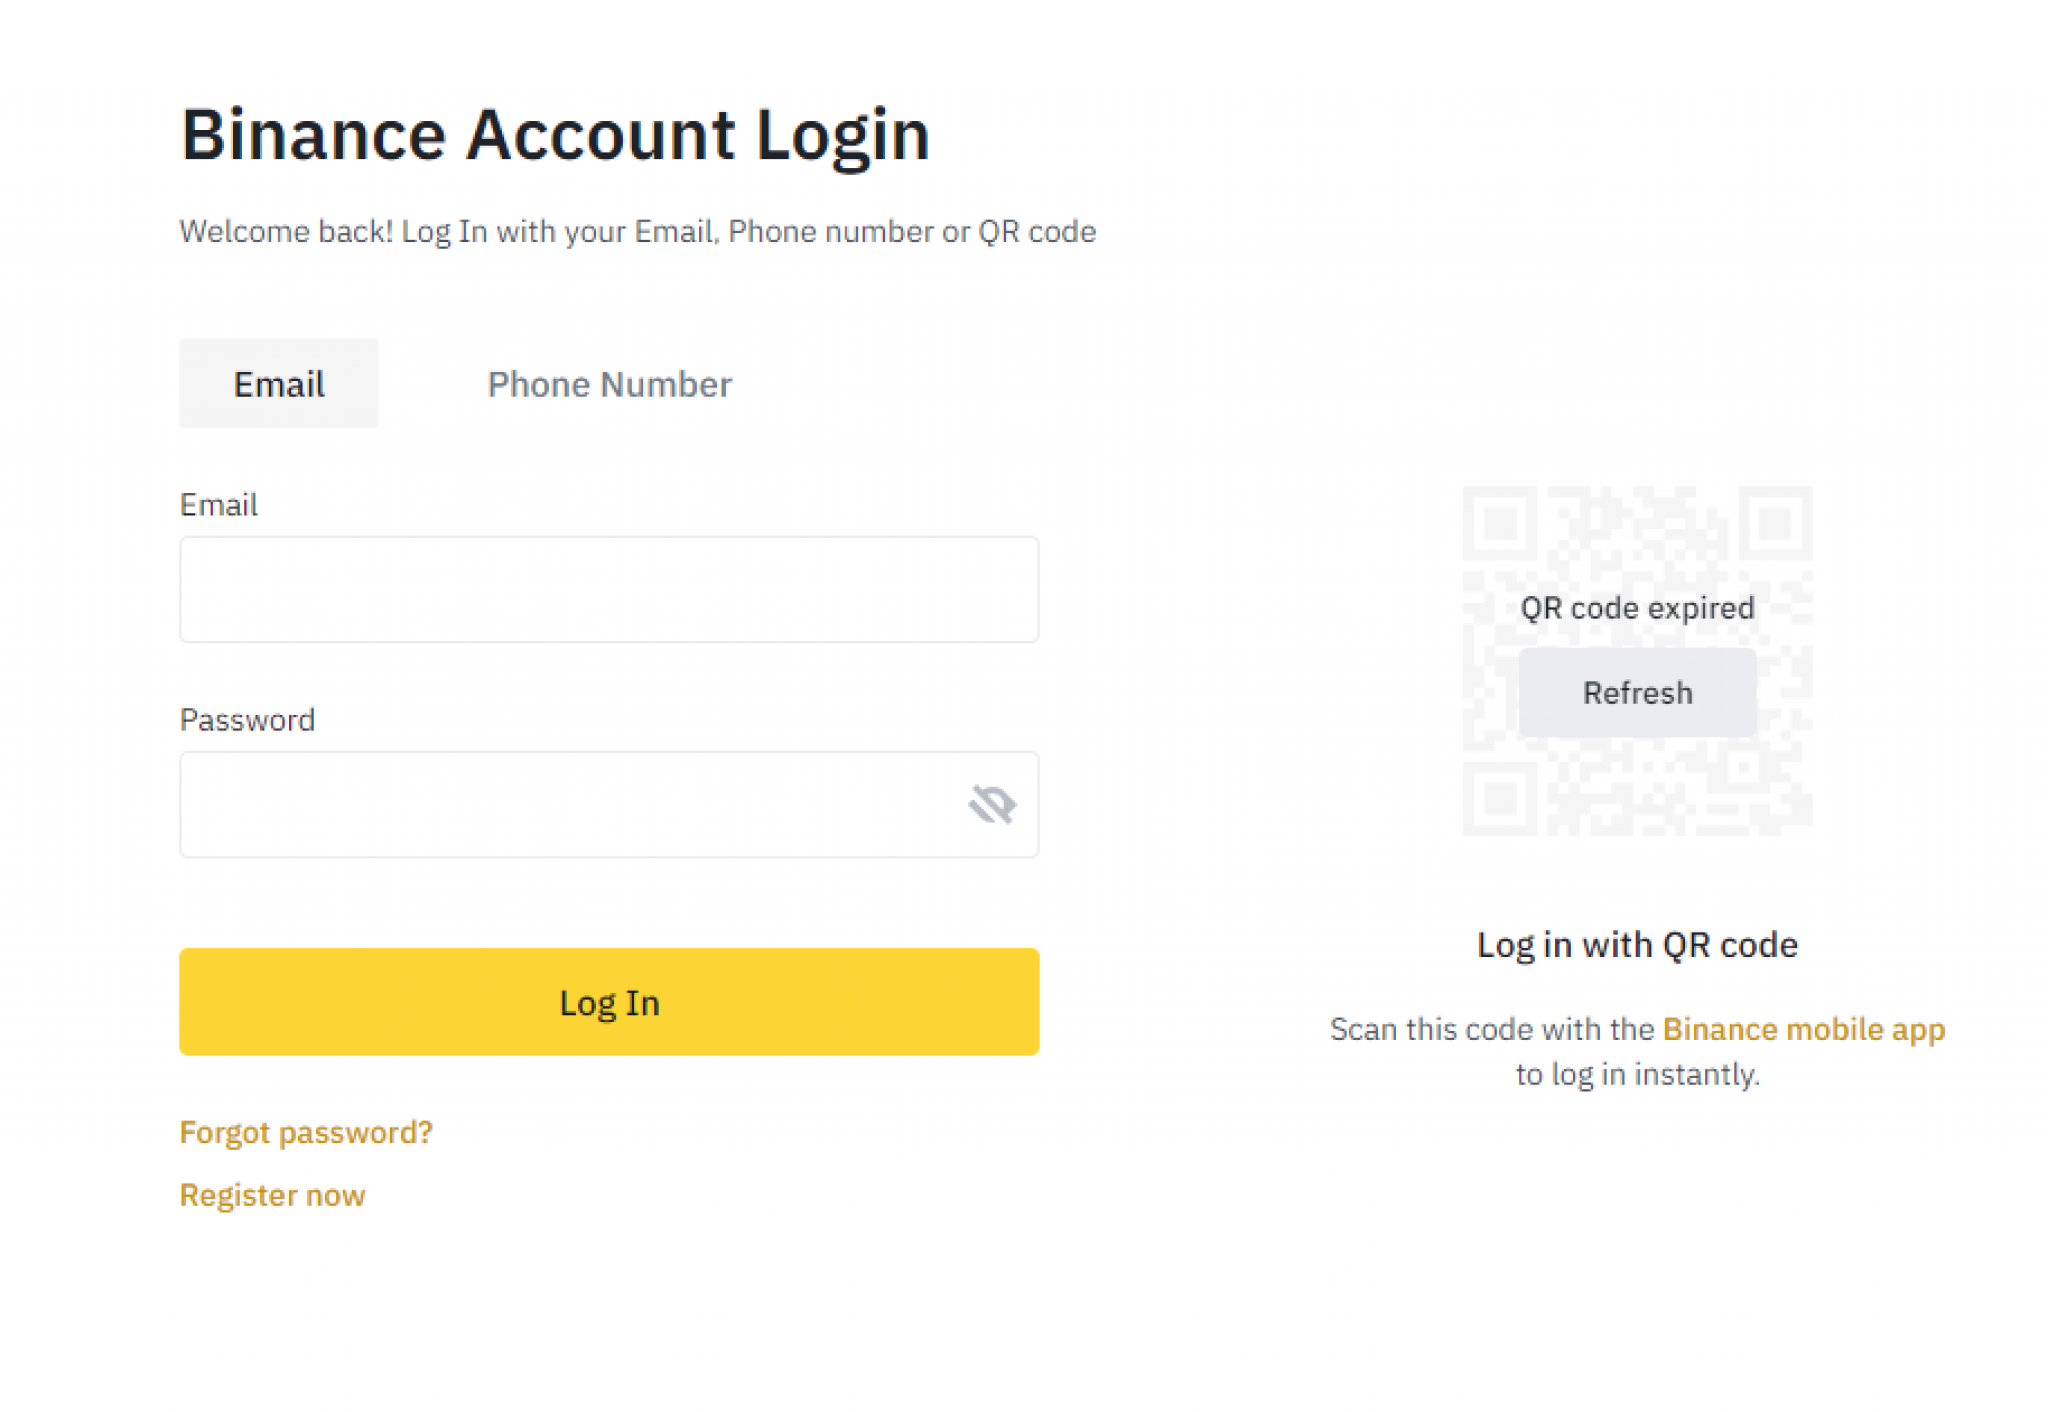Click the Password label above the input

pos(247,719)
